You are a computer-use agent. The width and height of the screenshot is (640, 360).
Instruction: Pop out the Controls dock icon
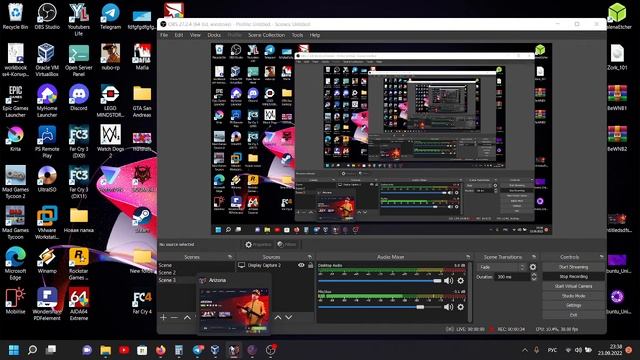(601, 257)
